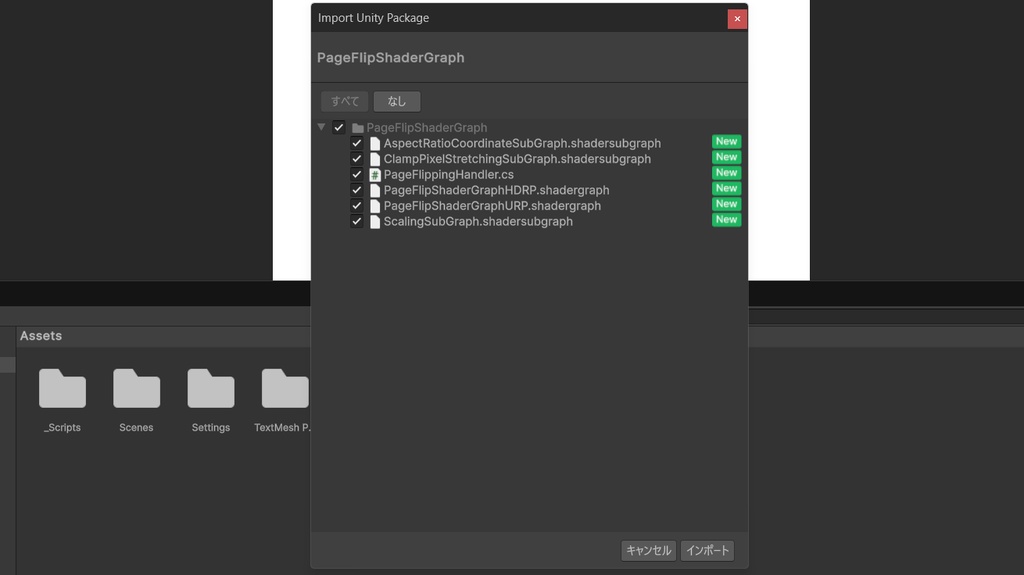Viewport: 1024px width, 575px height.
Task: Select ClampPixelStretchingSubGraph.shadersubgraph file name
Action: point(517,159)
